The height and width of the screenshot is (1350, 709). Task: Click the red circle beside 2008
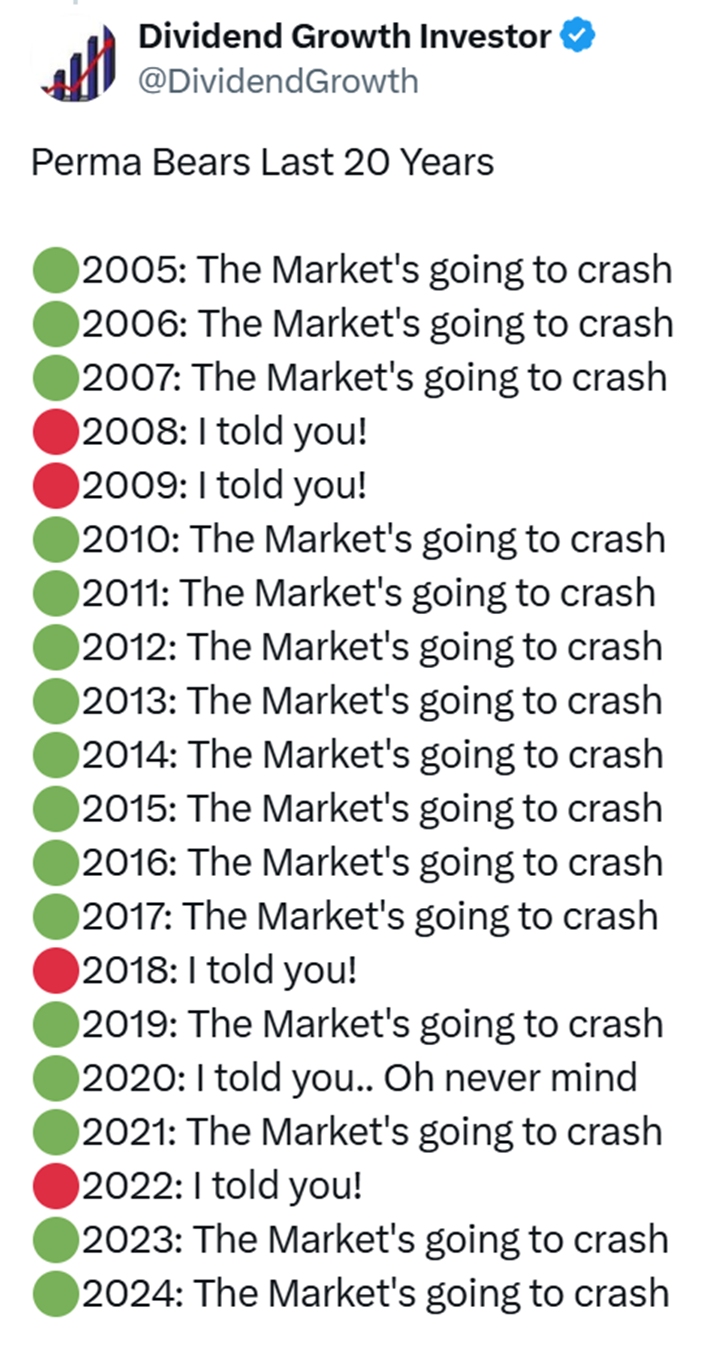pos(56,433)
